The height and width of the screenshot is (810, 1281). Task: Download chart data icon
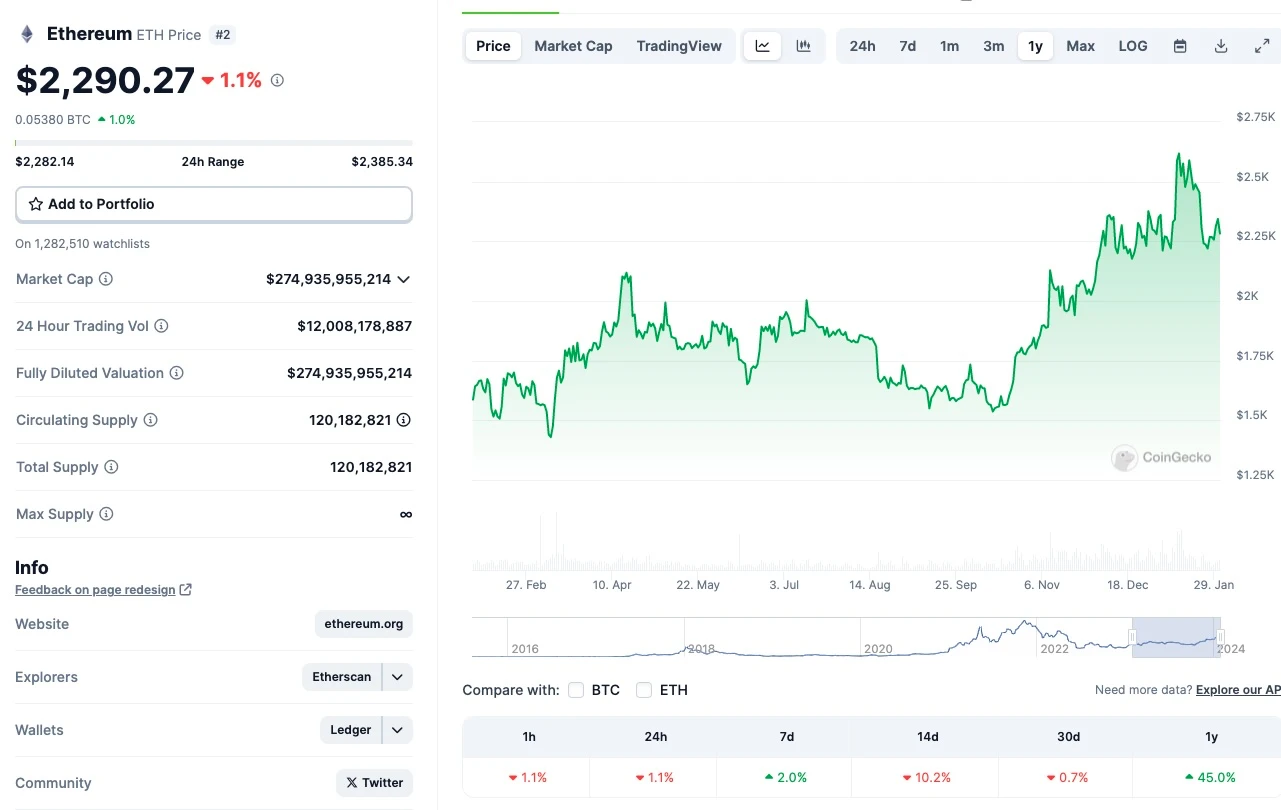tap(1221, 46)
